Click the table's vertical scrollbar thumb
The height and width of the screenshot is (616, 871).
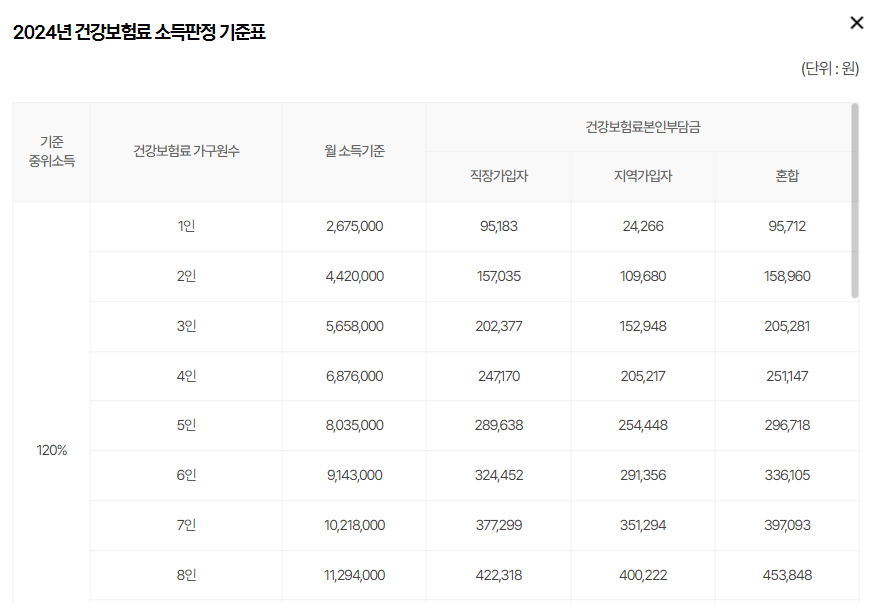[x=855, y=201]
